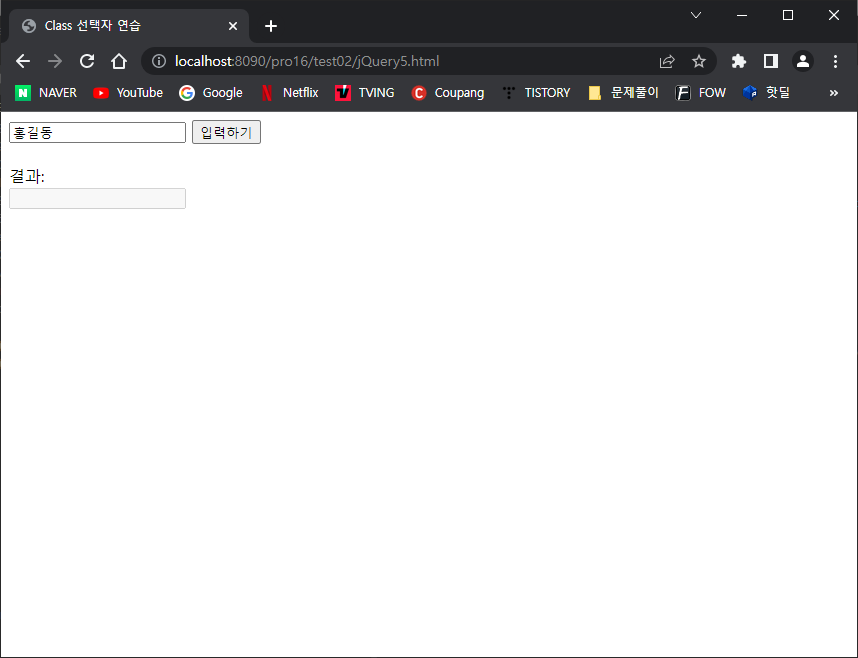Image resolution: width=858 pixels, height=658 pixels.
Task: Open the Coupang bookmark
Action: (448, 93)
